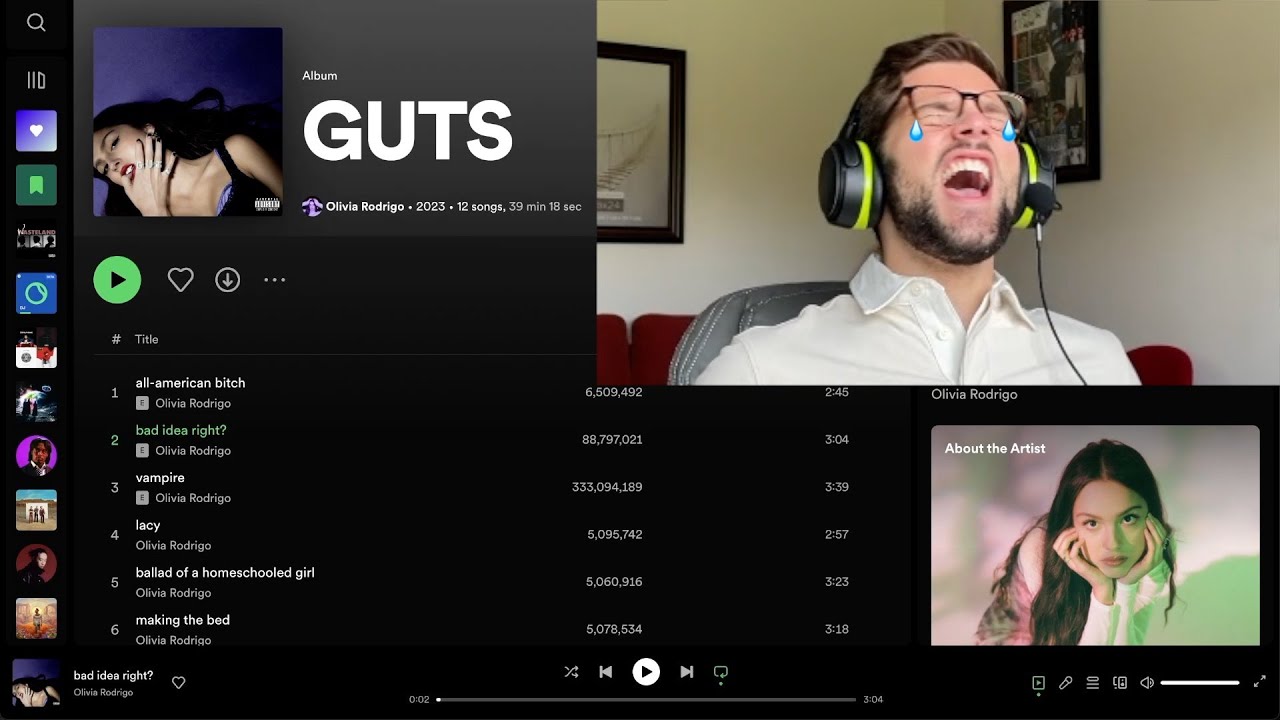Click now playing title bad idea right?
The image size is (1280, 720).
coord(113,675)
